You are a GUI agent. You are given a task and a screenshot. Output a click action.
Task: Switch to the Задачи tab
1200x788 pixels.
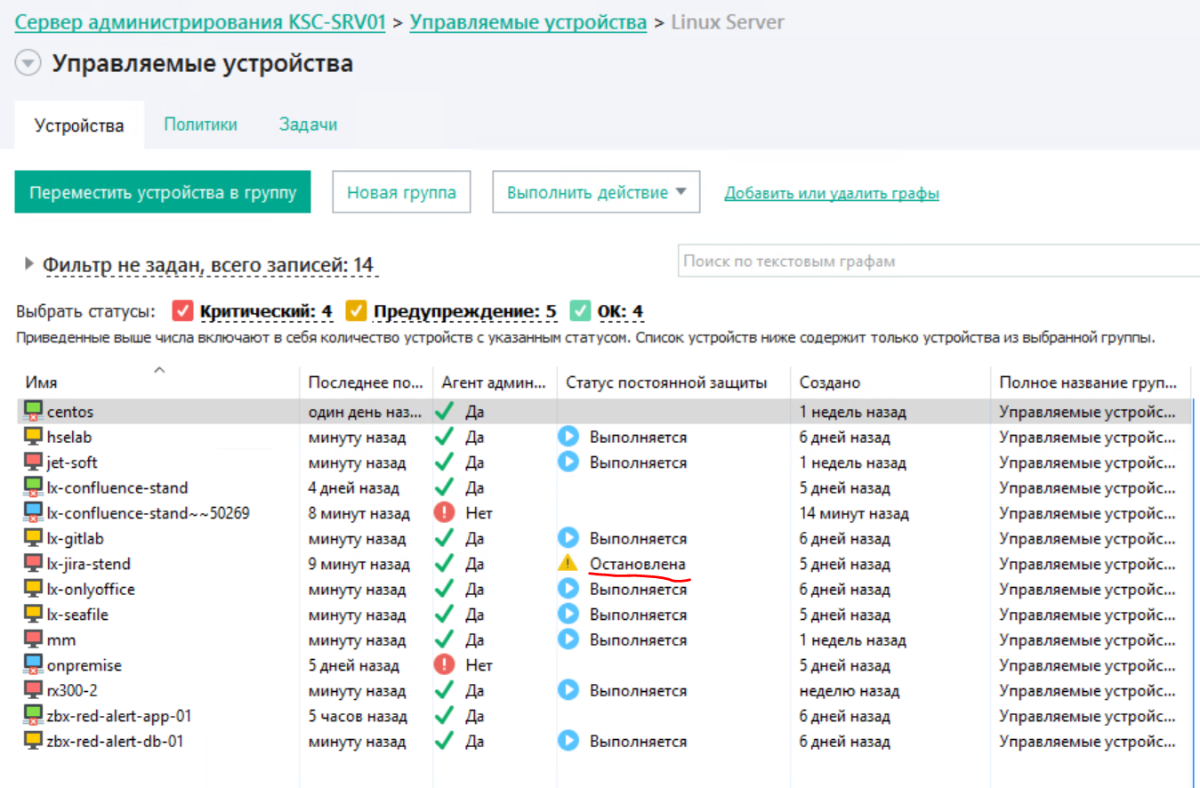pyautogui.click(x=308, y=125)
